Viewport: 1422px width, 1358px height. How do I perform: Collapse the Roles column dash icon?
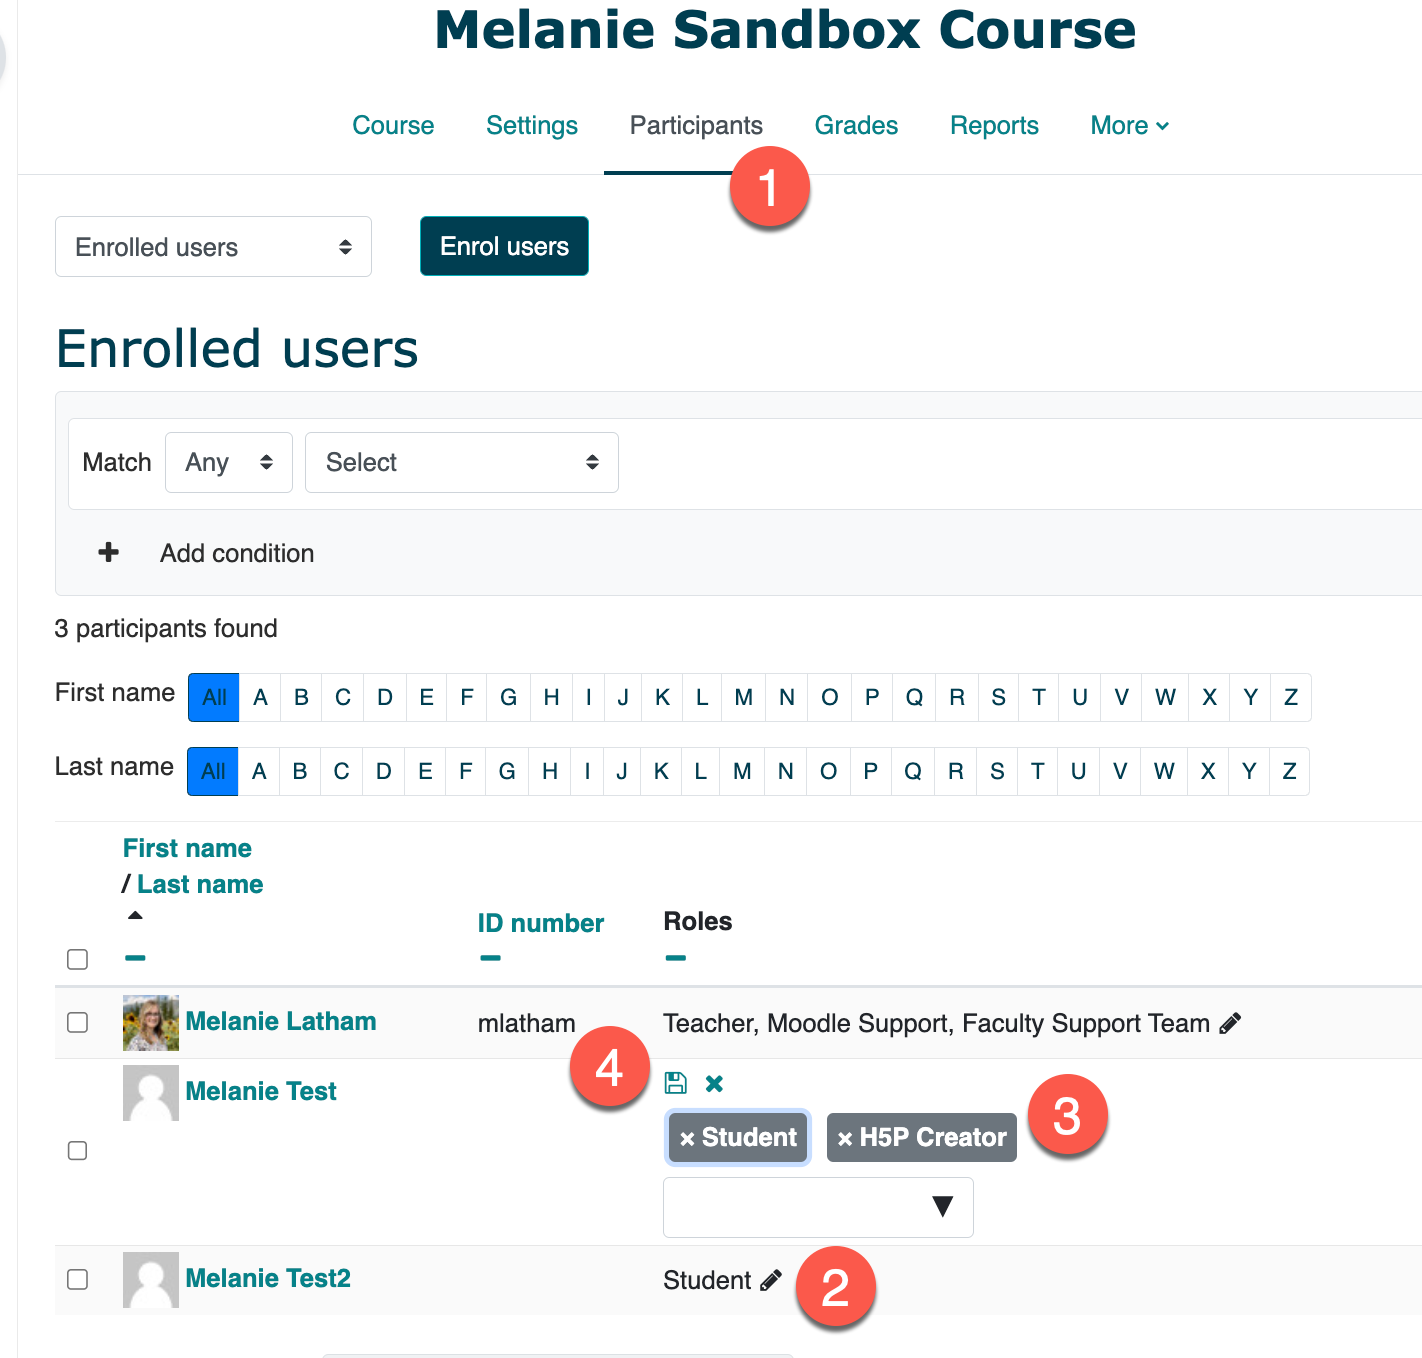coord(676,958)
